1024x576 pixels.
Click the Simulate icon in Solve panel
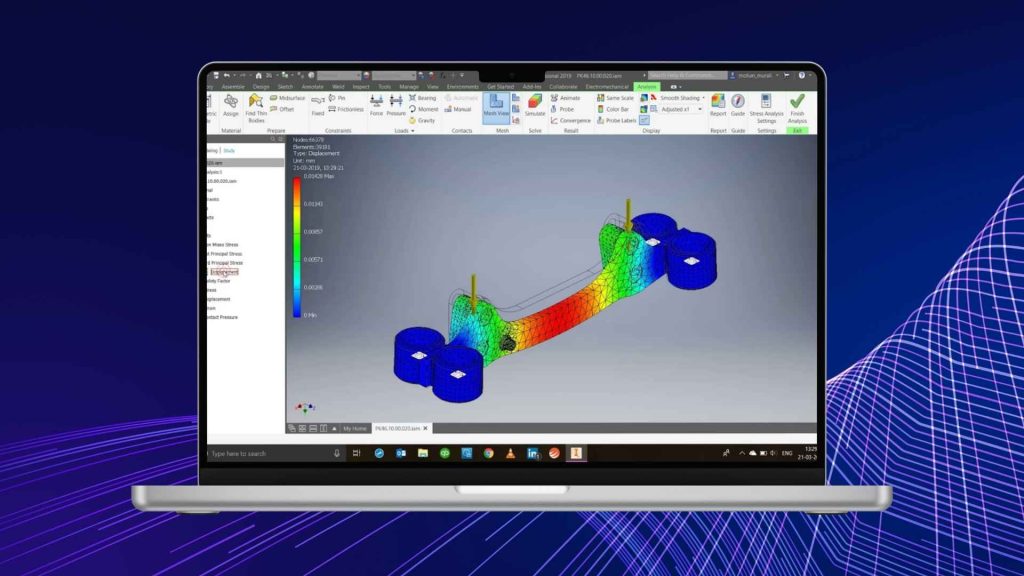click(535, 105)
